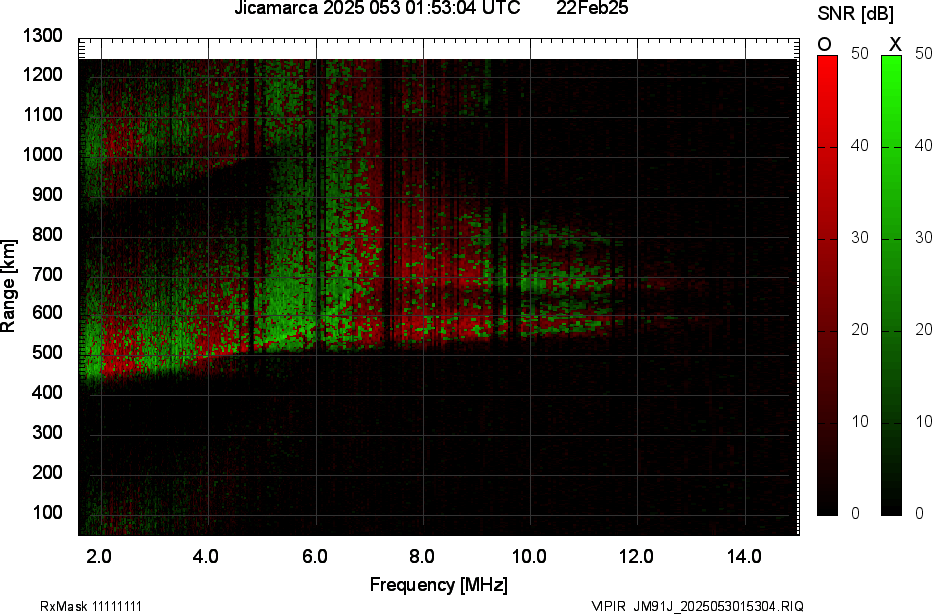
Task: Click the 12.0 MHz frequency tick label
Action: tap(637, 557)
